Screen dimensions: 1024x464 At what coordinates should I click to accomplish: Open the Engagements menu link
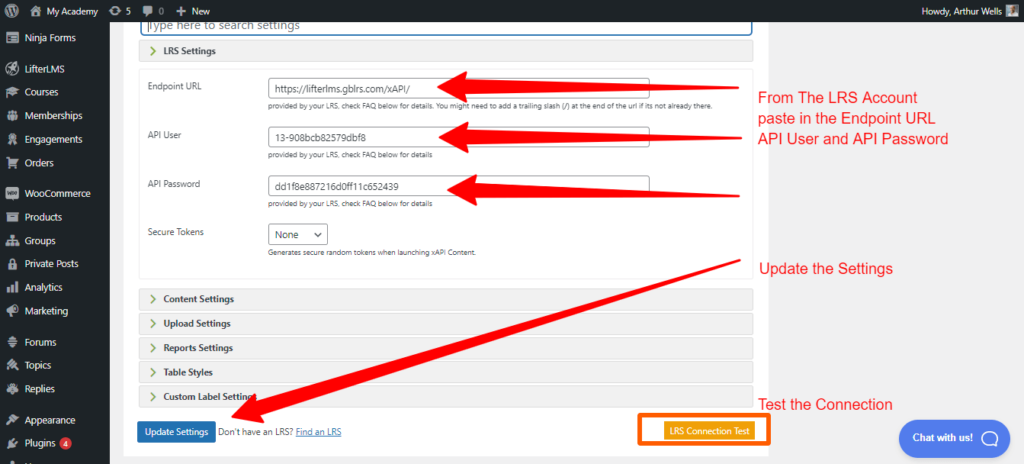click(55, 139)
